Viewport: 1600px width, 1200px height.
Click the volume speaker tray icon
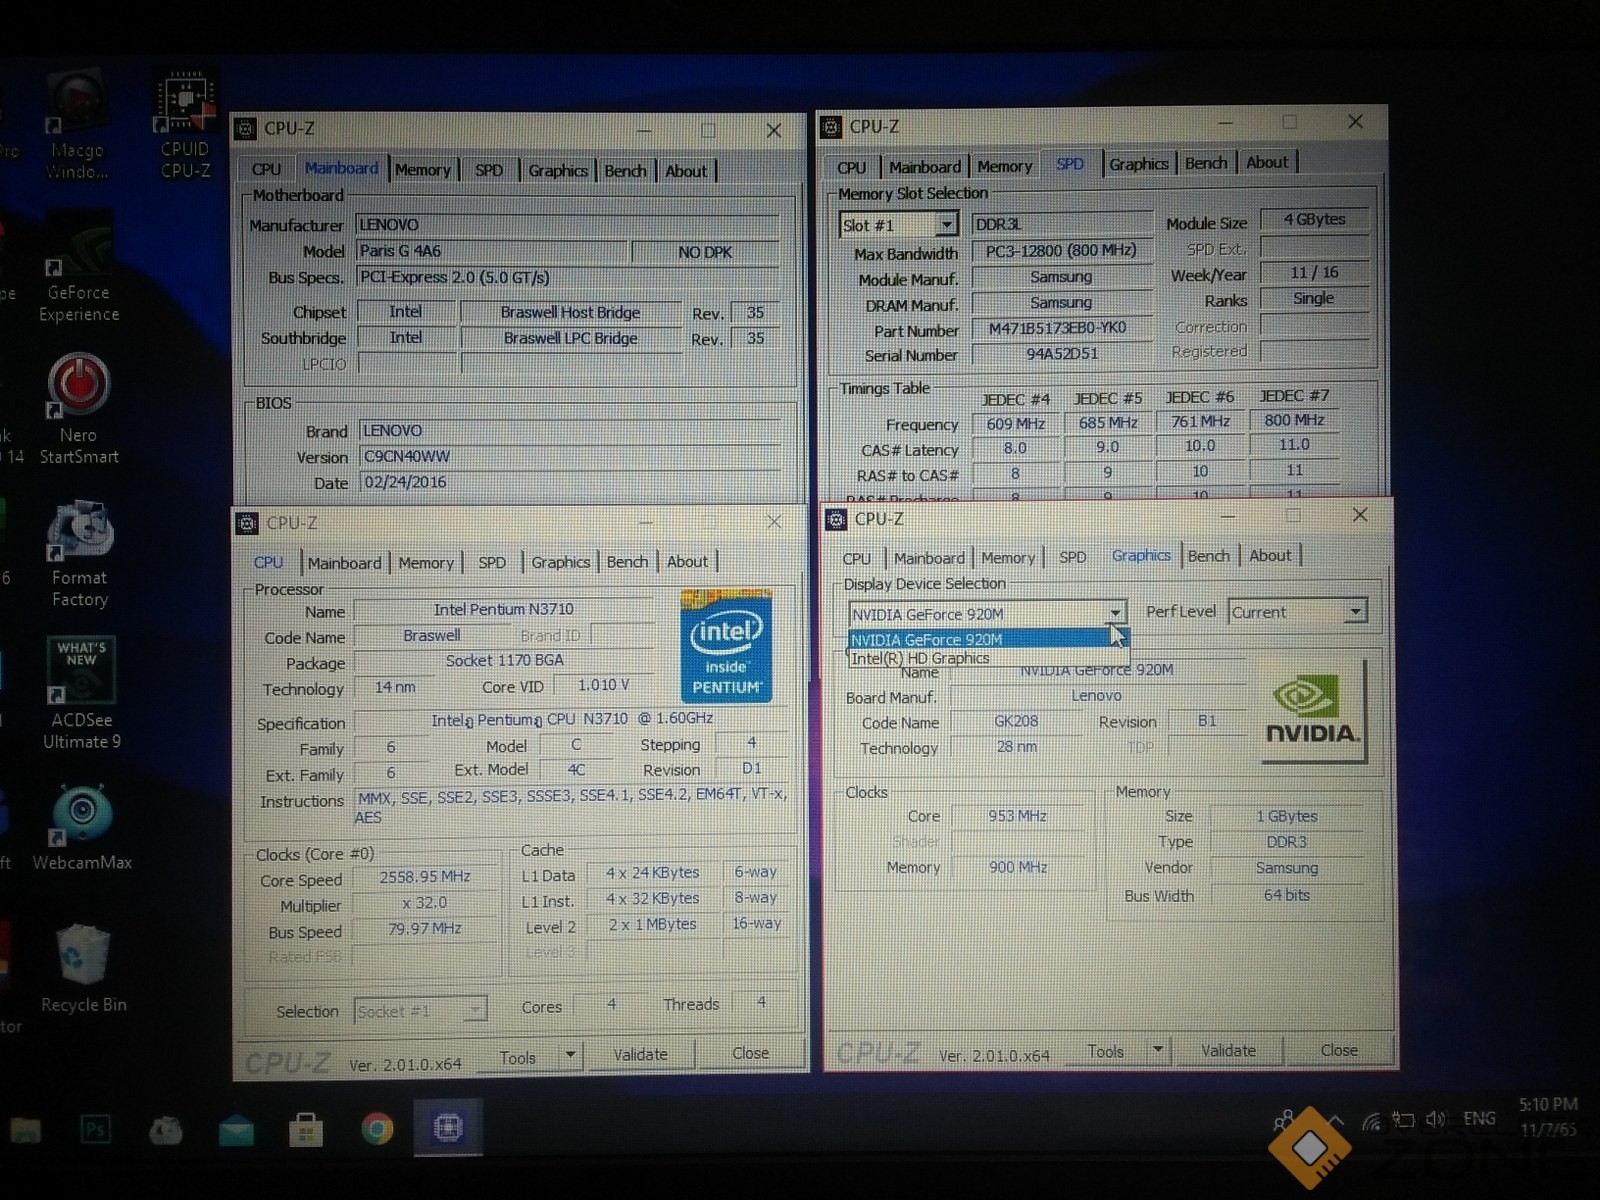[x=1435, y=1119]
